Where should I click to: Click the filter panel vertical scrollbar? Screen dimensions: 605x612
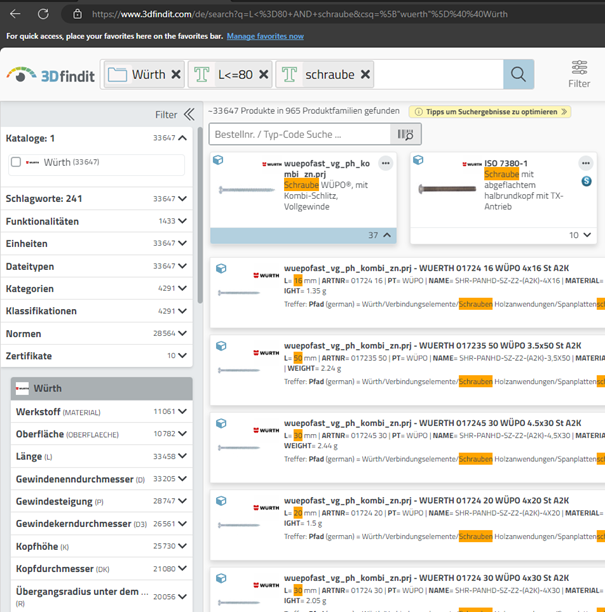point(200,215)
